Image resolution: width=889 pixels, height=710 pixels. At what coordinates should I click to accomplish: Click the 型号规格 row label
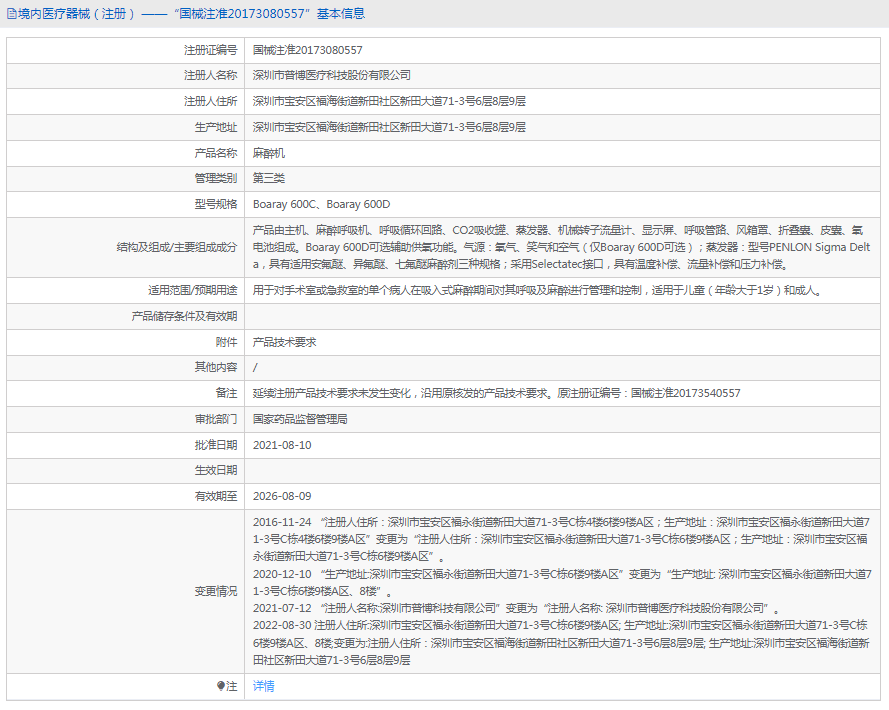(216, 204)
